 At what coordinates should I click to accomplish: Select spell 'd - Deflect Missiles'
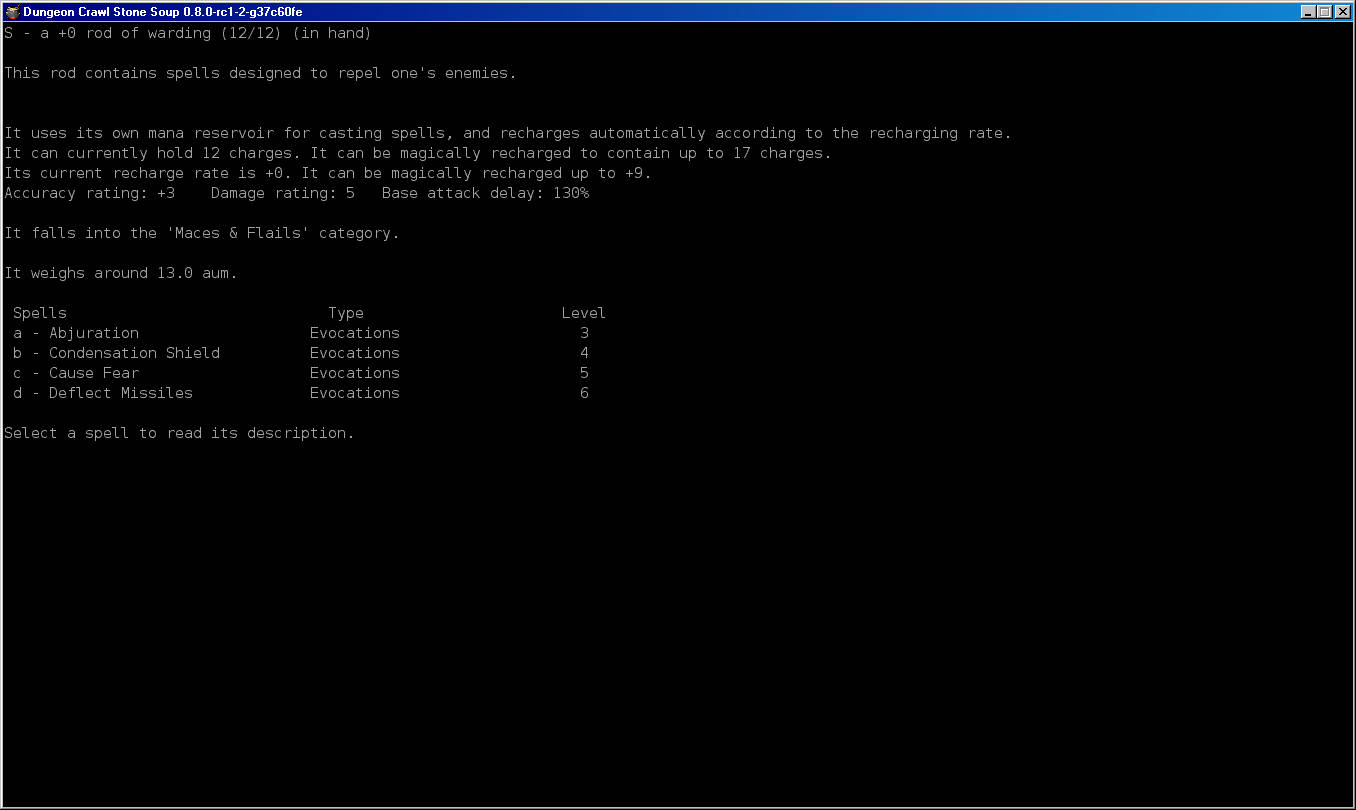(103, 393)
